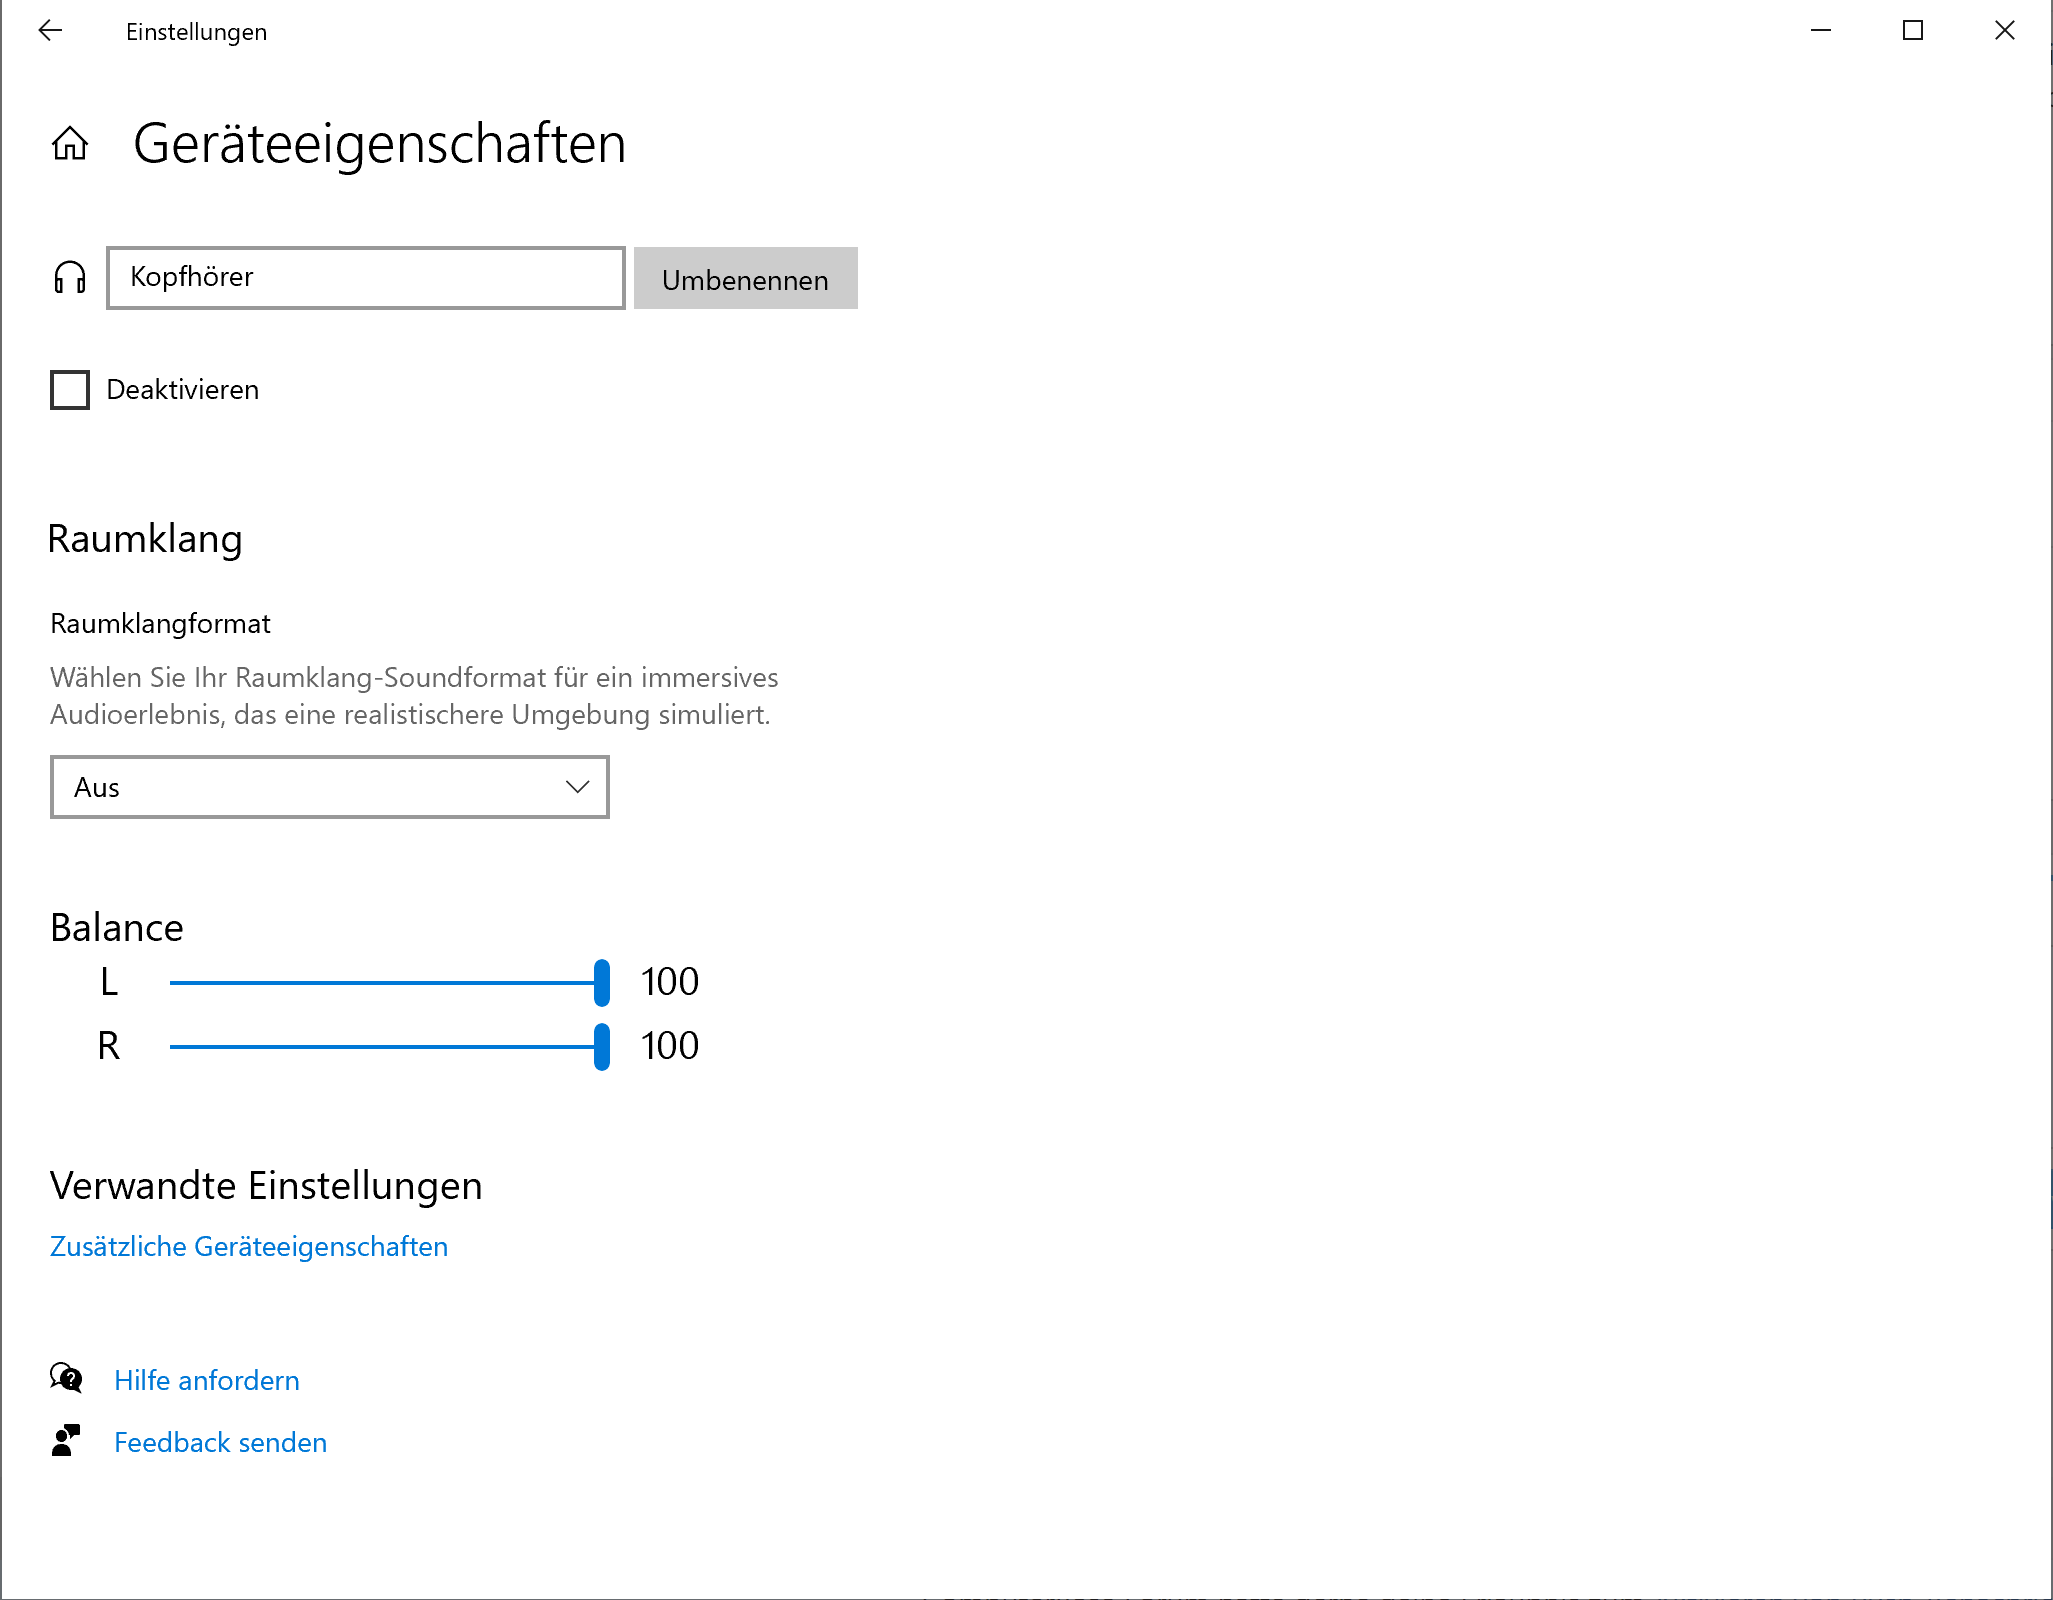Click the Hilfe anfordern speech bubble icon
The width and height of the screenshot is (2053, 1600).
[x=66, y=1380]
